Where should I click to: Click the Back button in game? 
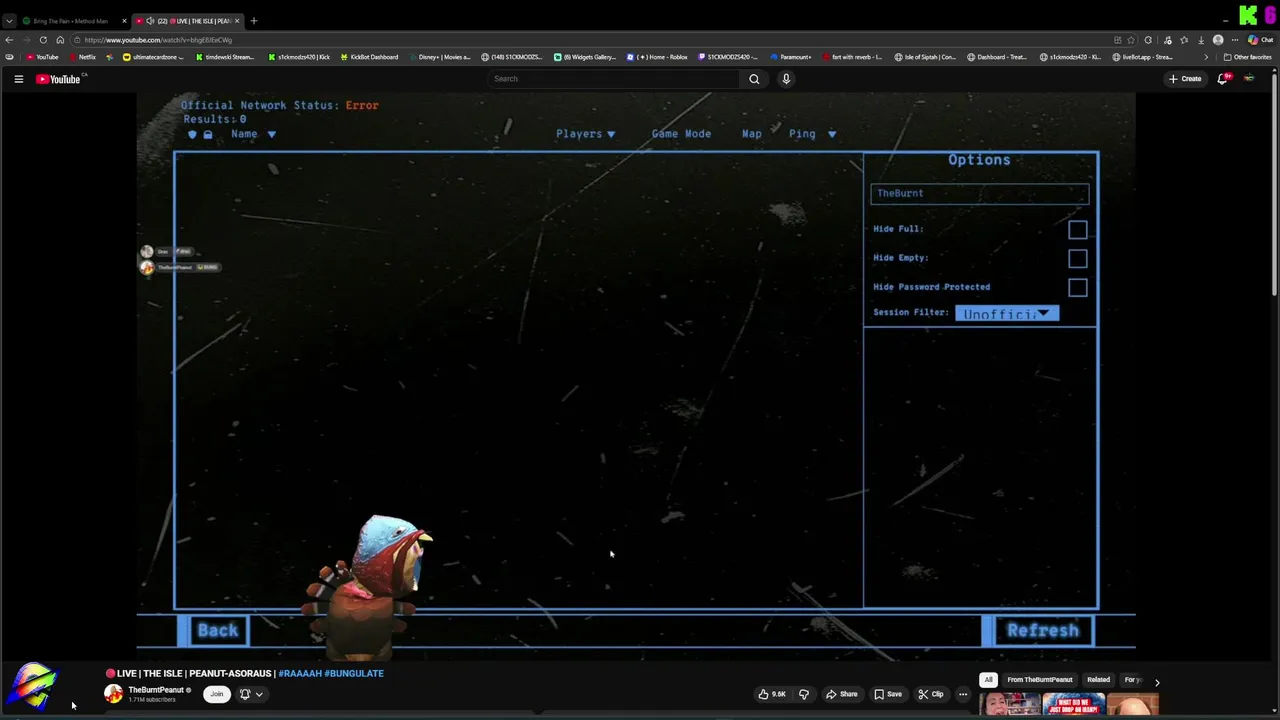(x=217, y=631)
